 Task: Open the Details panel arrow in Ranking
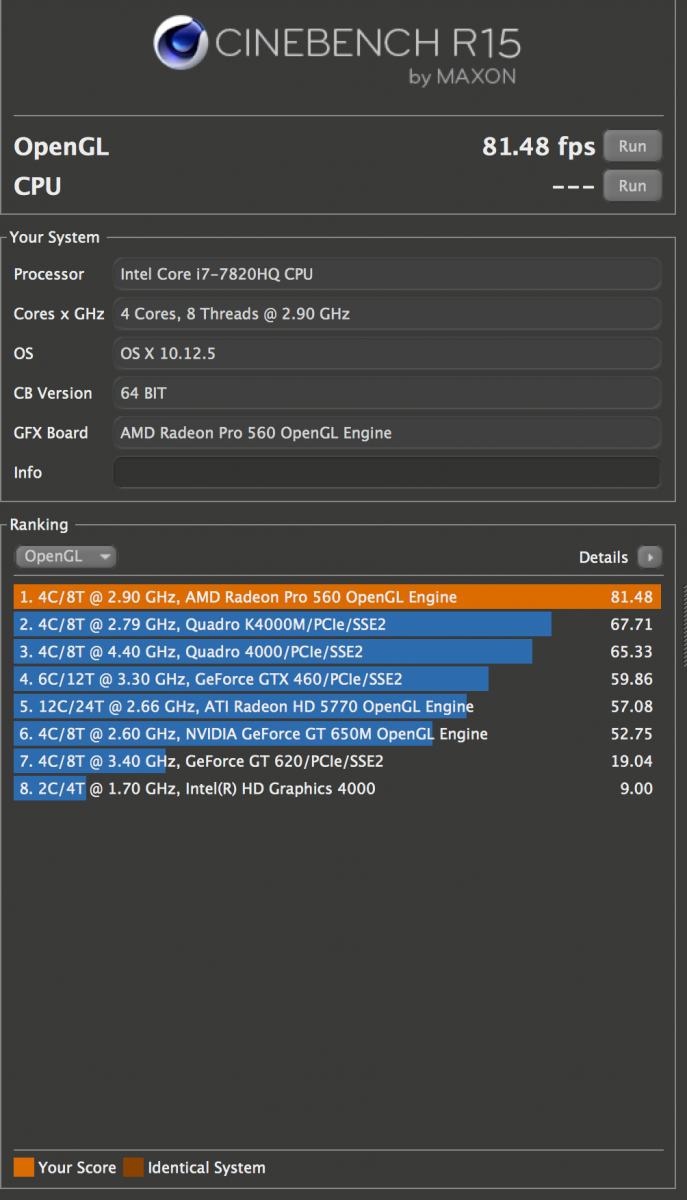point(650,557)
